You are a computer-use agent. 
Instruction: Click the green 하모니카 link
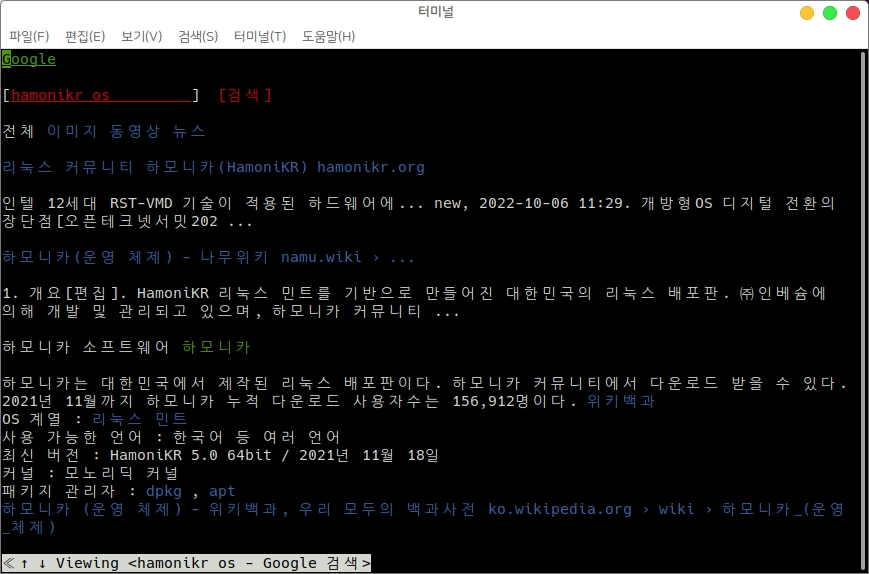click(216, 347)
